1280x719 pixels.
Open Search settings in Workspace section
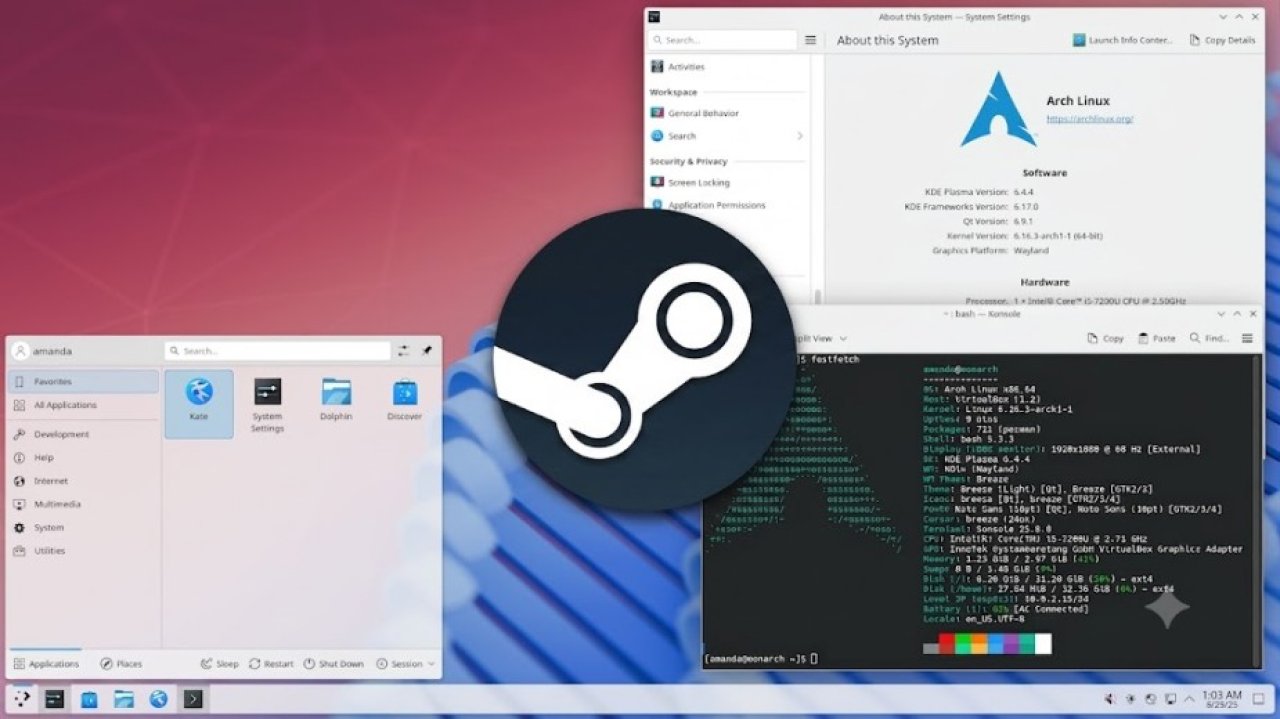click(727, 136)
